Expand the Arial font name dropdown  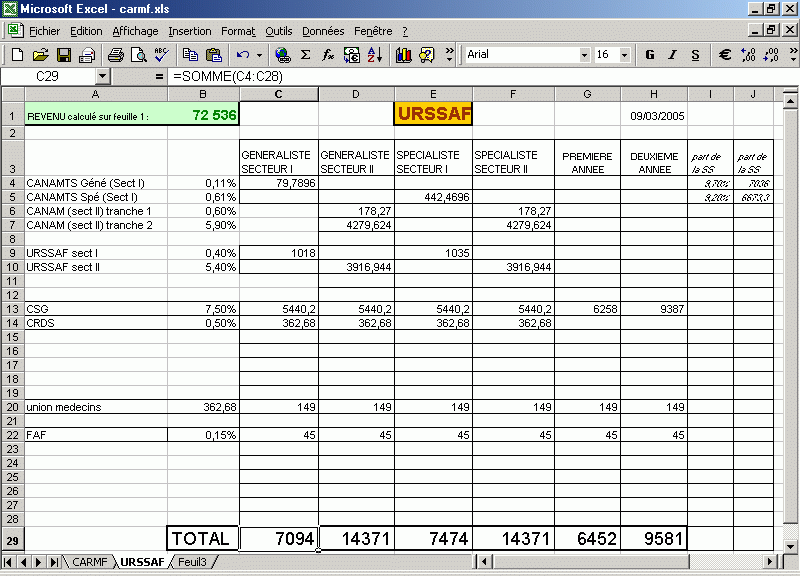coord(584,55)
